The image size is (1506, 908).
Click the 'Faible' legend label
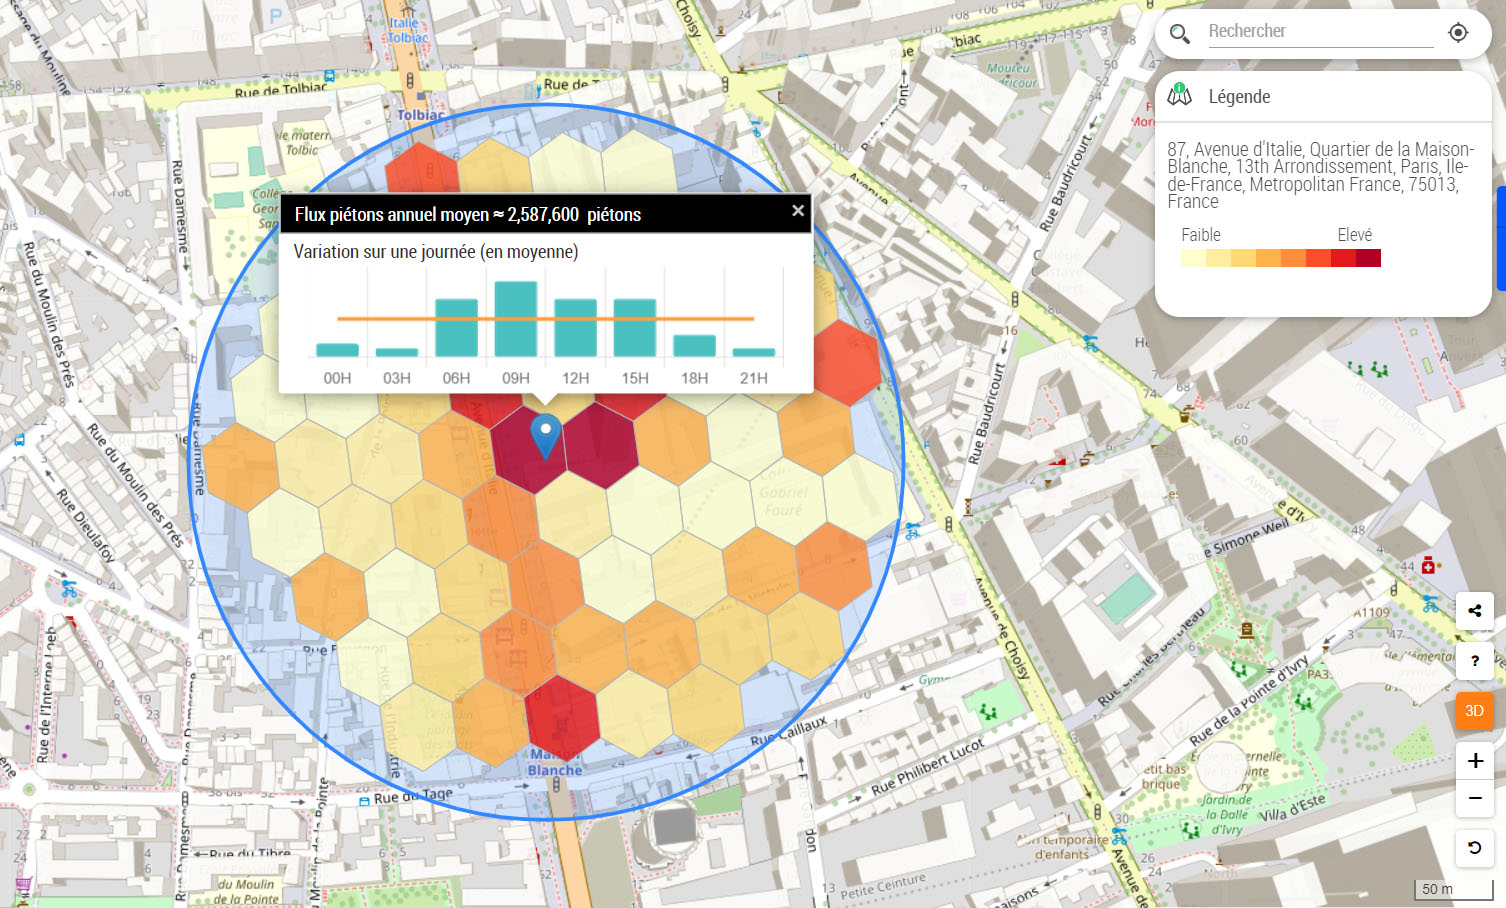(x=1201, y=235)
